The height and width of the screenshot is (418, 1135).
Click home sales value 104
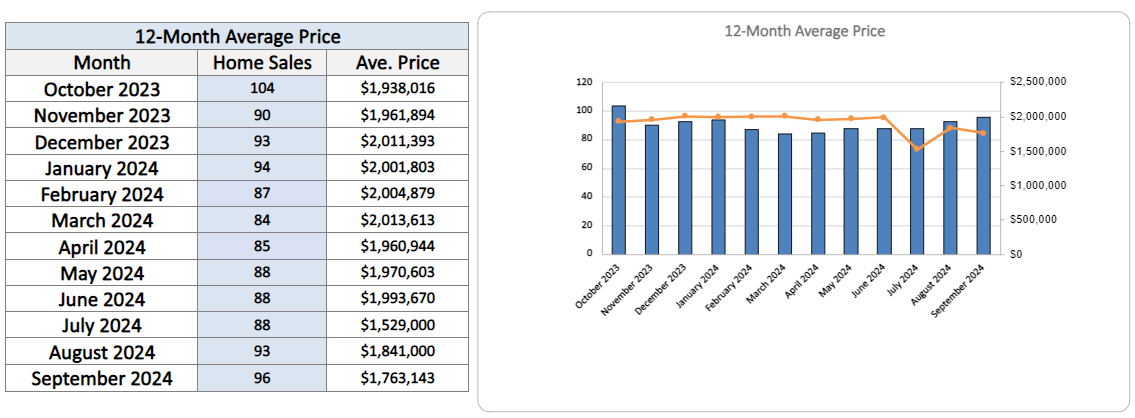pos(262,89)
